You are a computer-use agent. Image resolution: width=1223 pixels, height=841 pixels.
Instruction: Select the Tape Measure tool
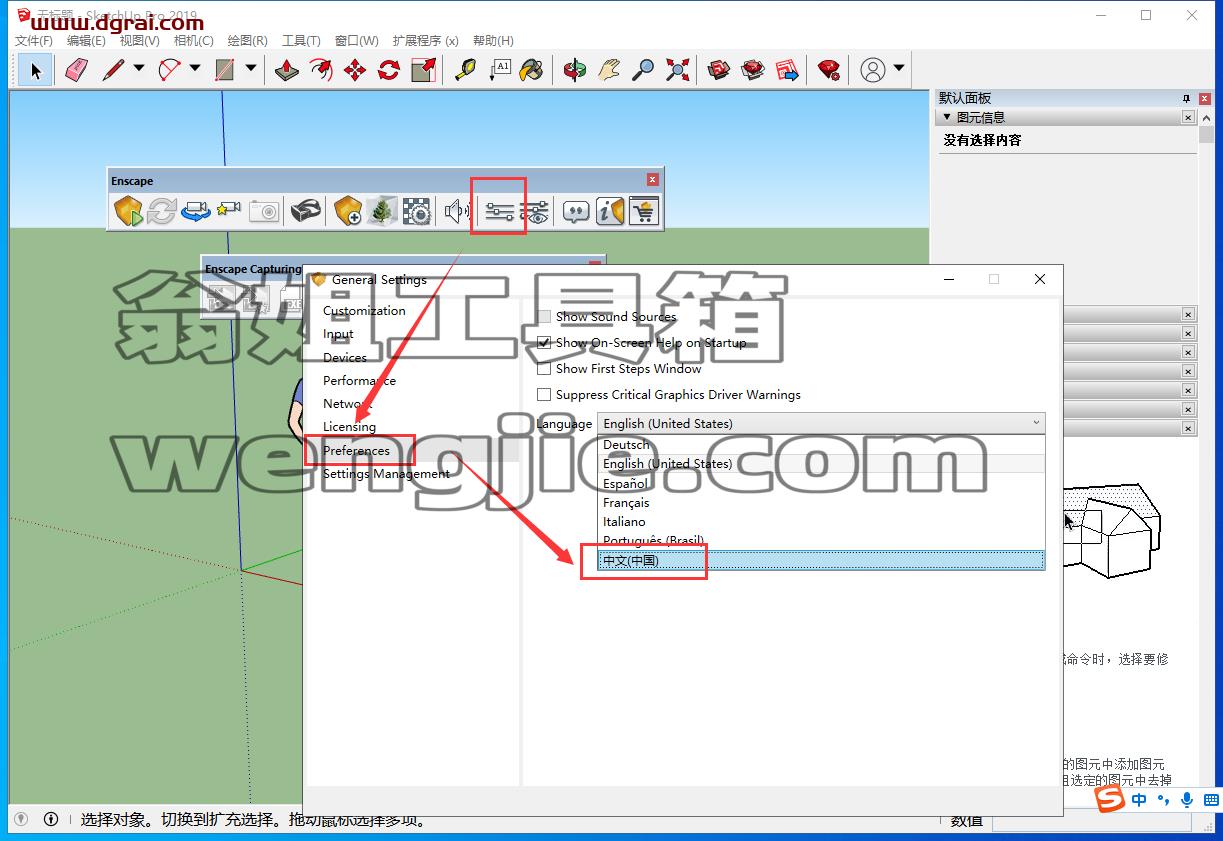[465, 70]
